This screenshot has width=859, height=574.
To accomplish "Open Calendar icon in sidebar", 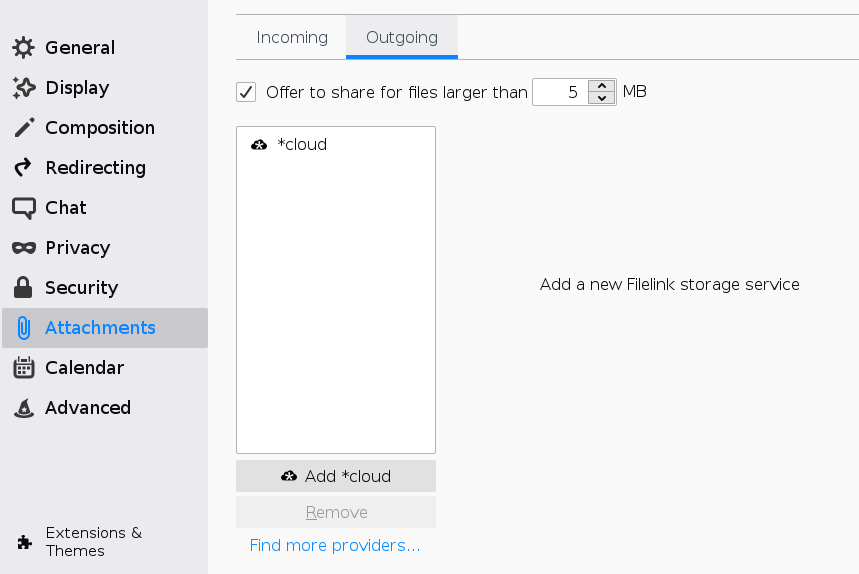I will tap(23, 368).
